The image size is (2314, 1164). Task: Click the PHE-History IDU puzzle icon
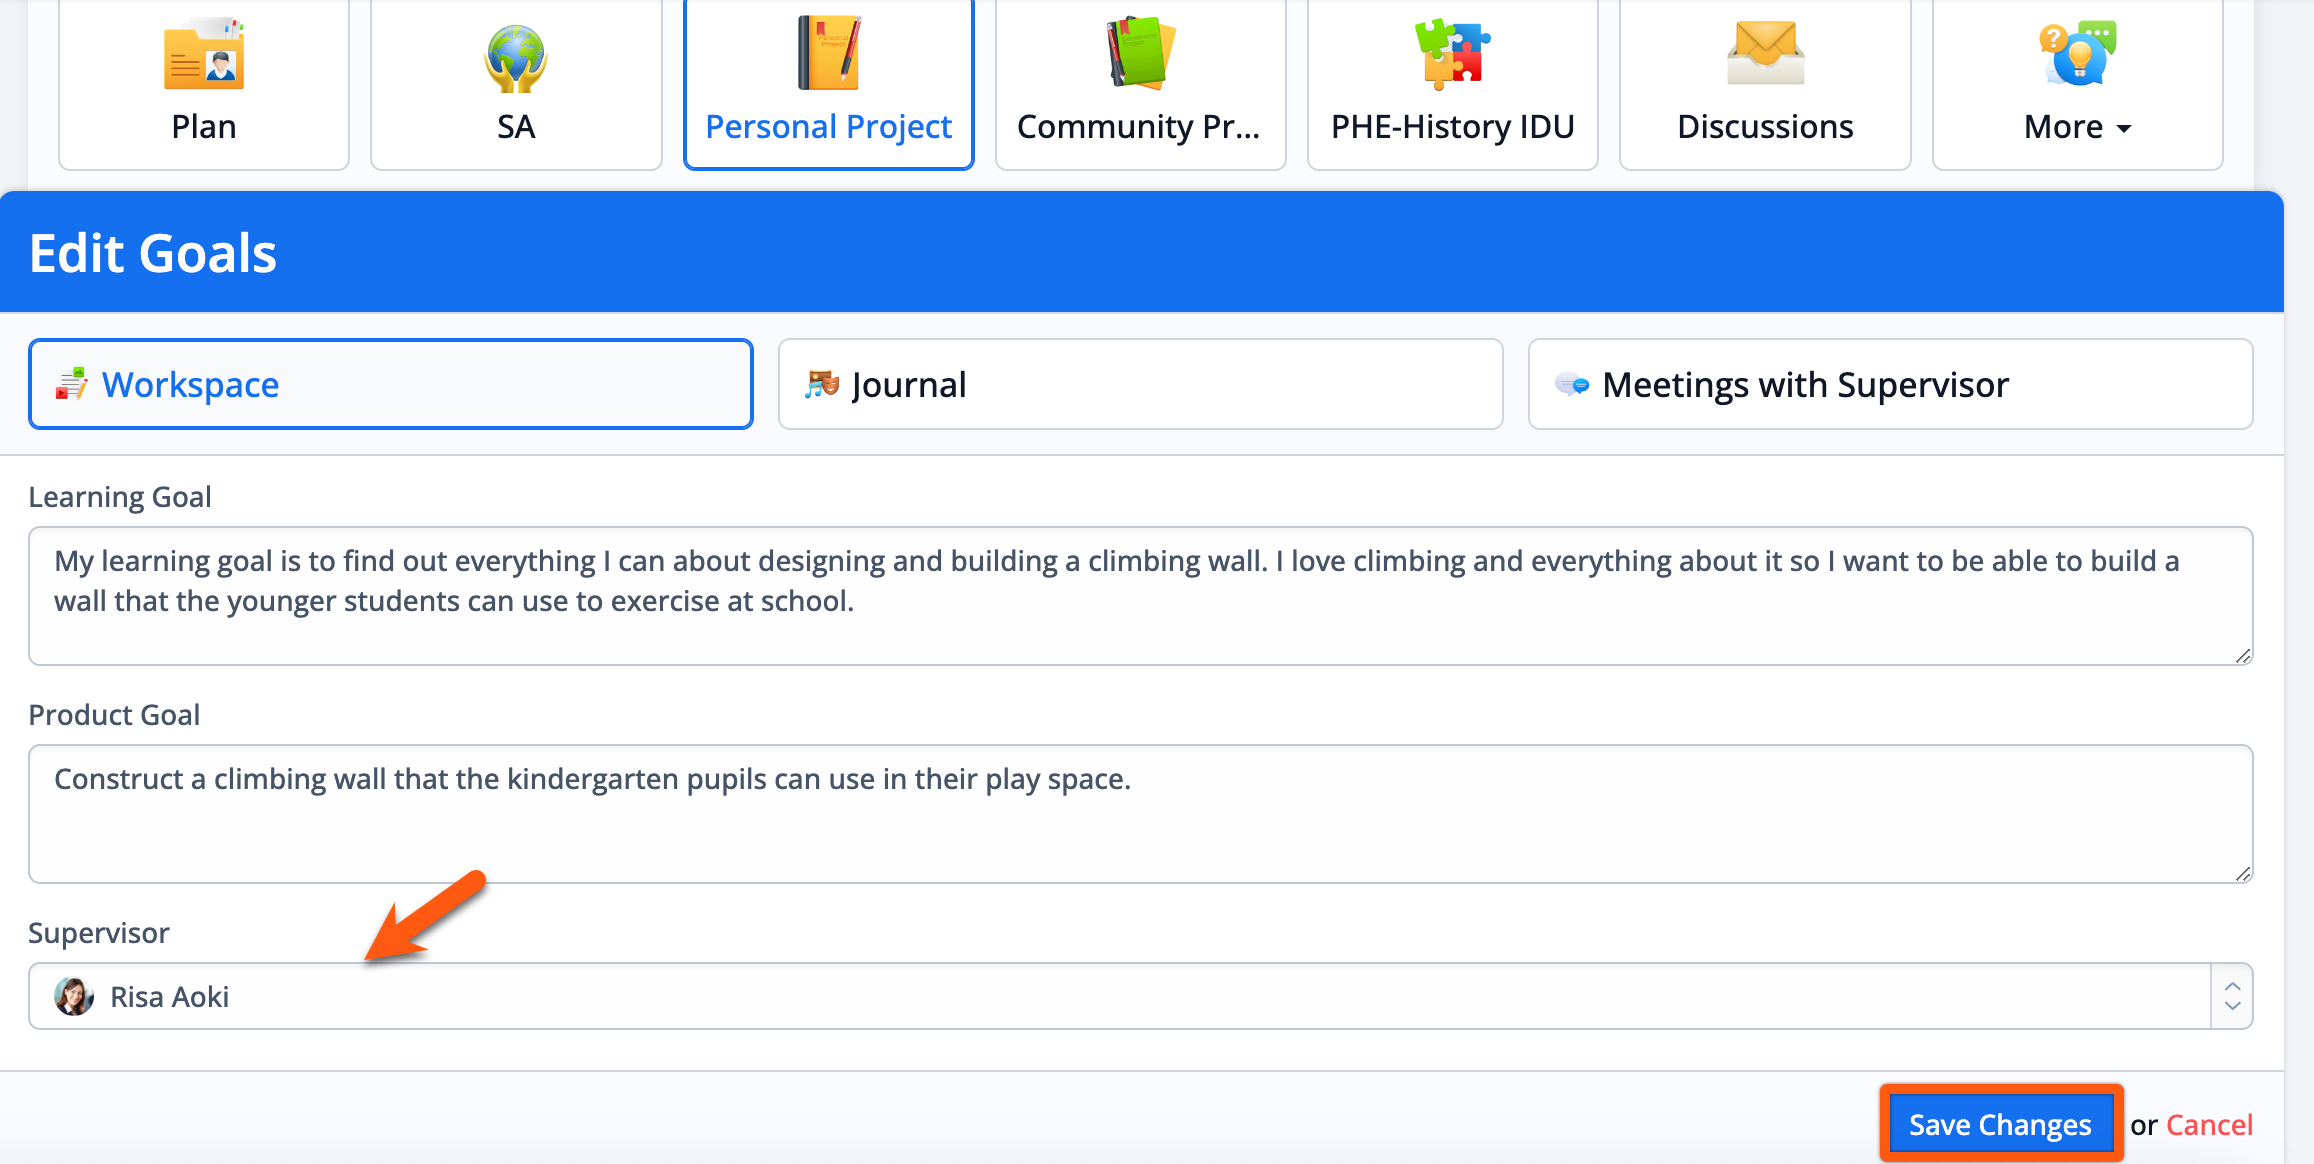coord(1453,54)
